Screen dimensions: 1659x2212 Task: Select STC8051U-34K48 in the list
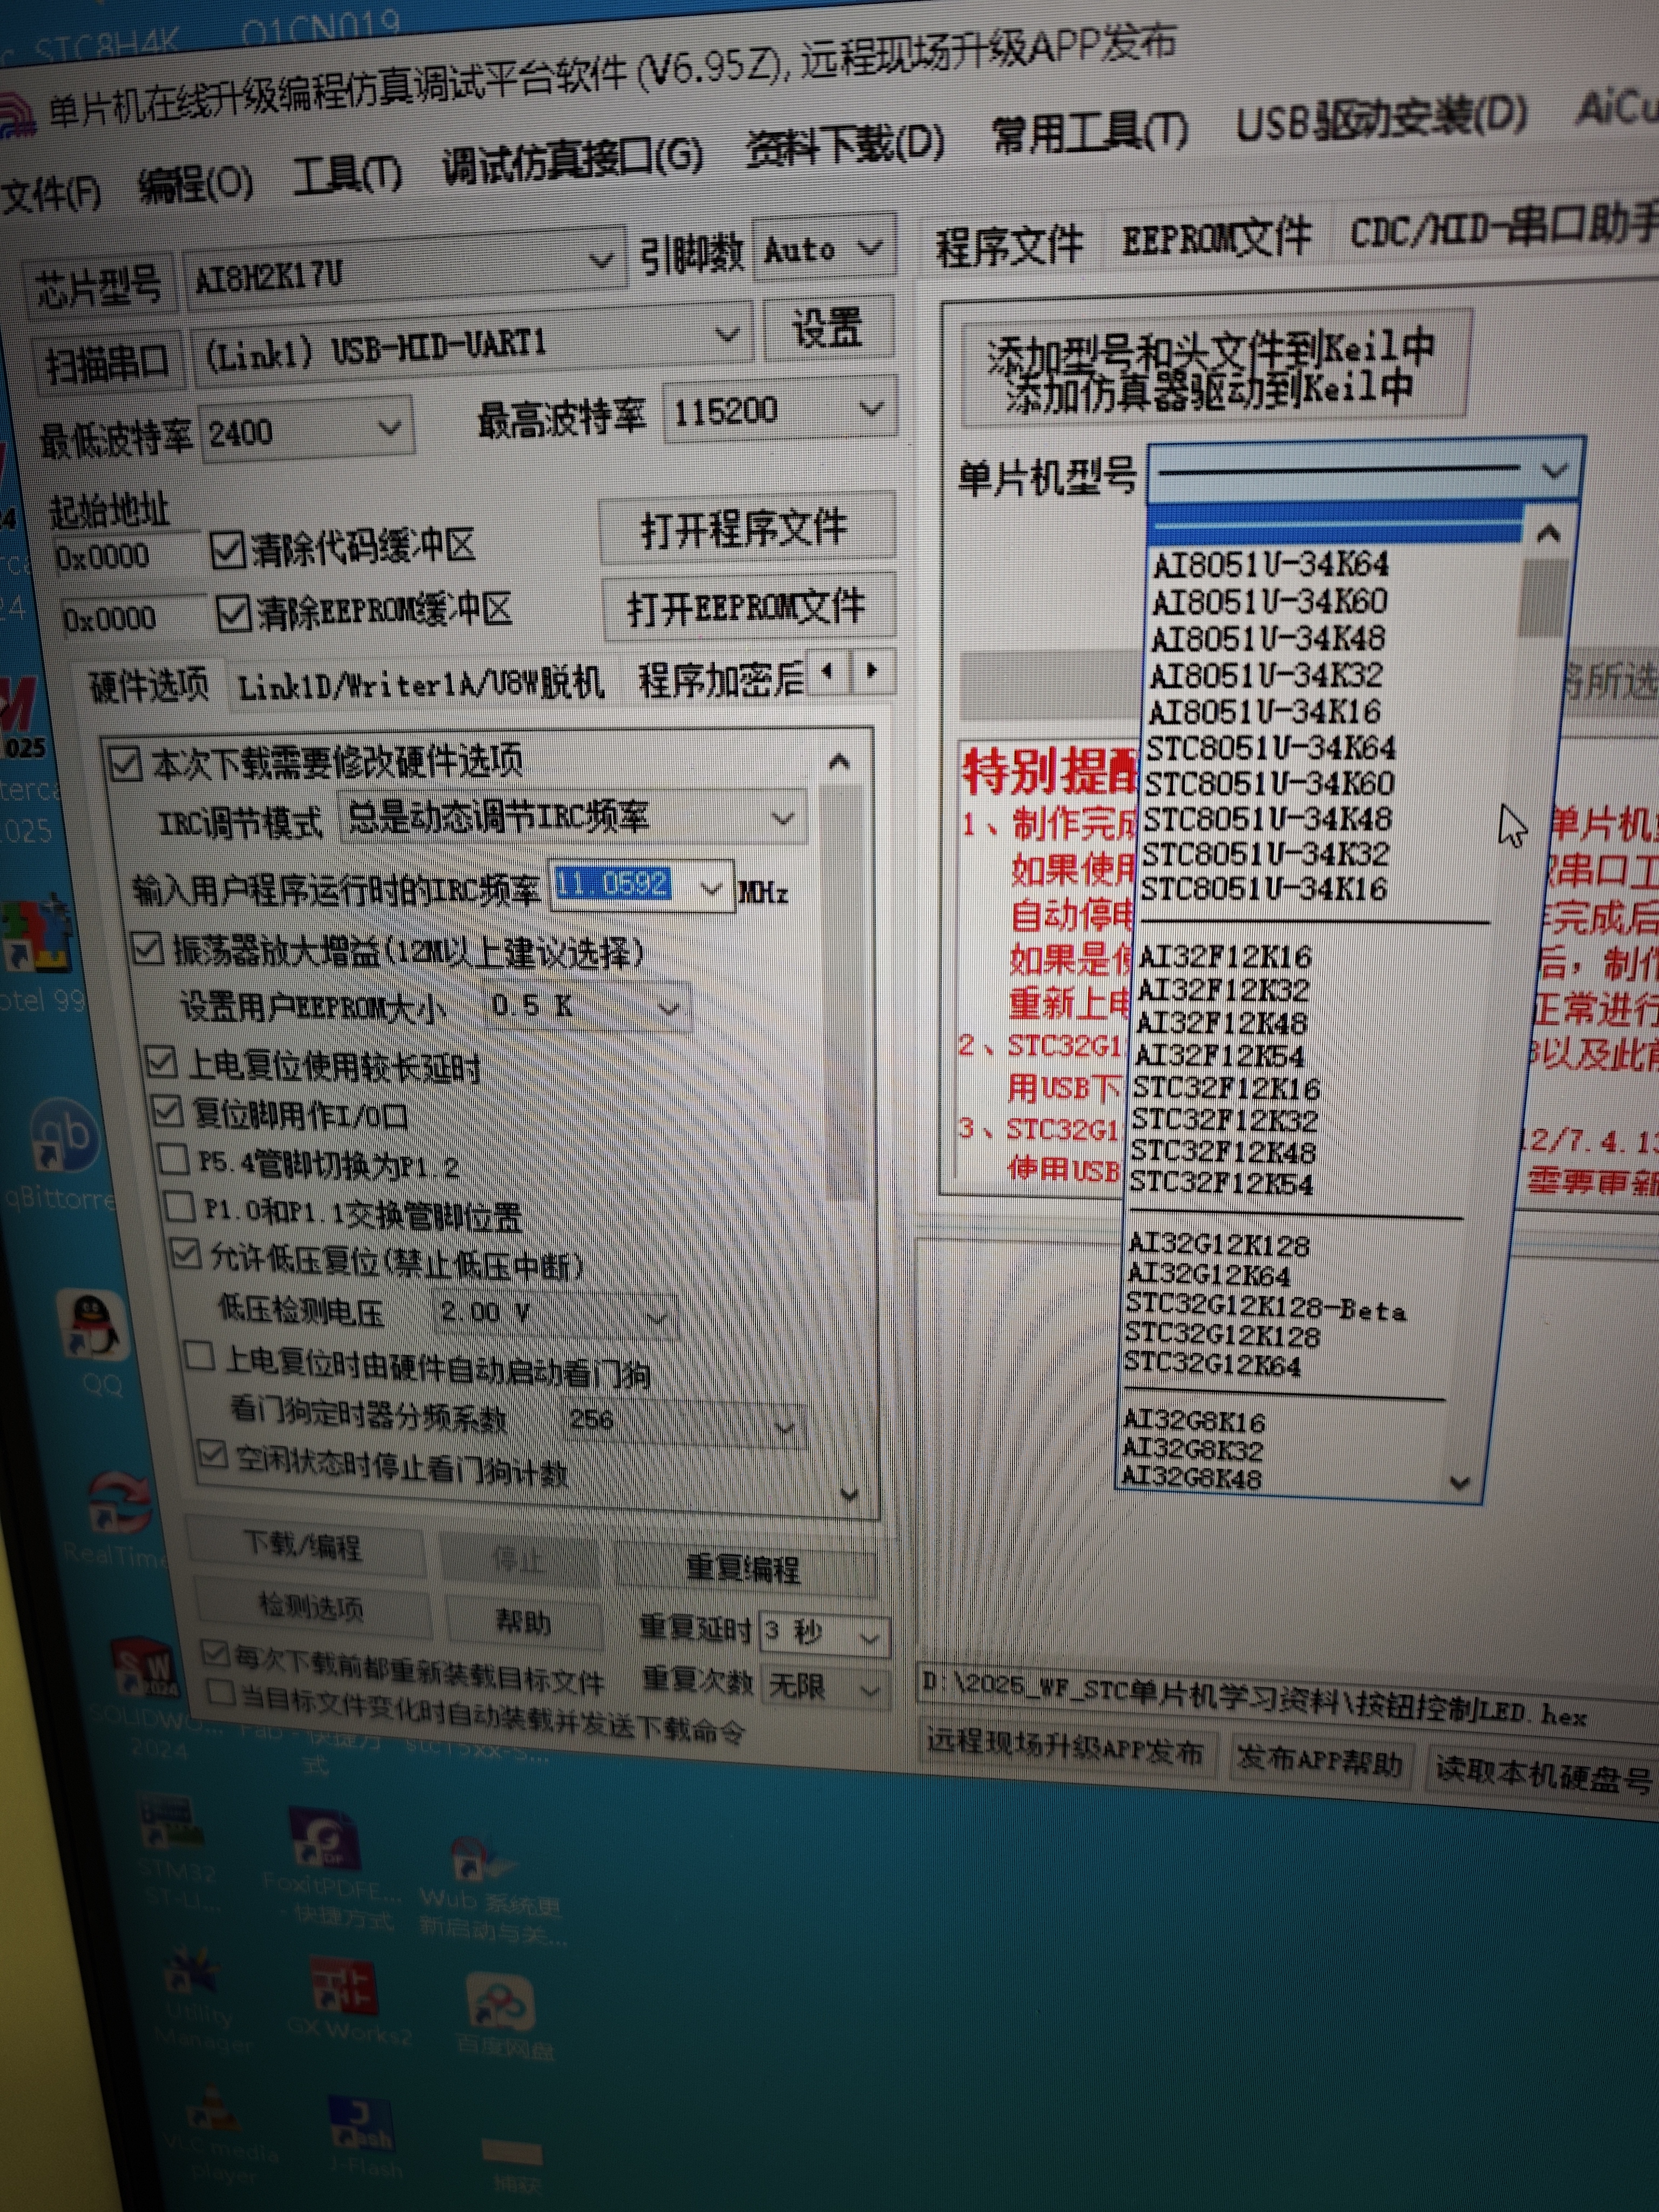[x=1268, y=820]
